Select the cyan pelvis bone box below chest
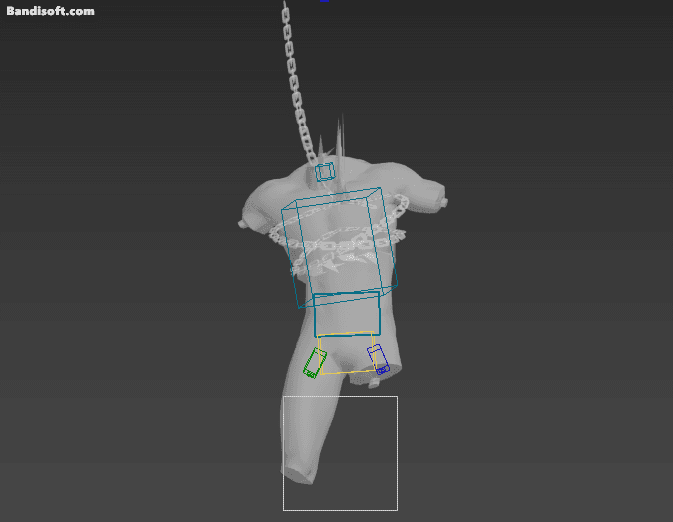The width and height of the screenshot is (673, 522). click(x=347, y=314)
